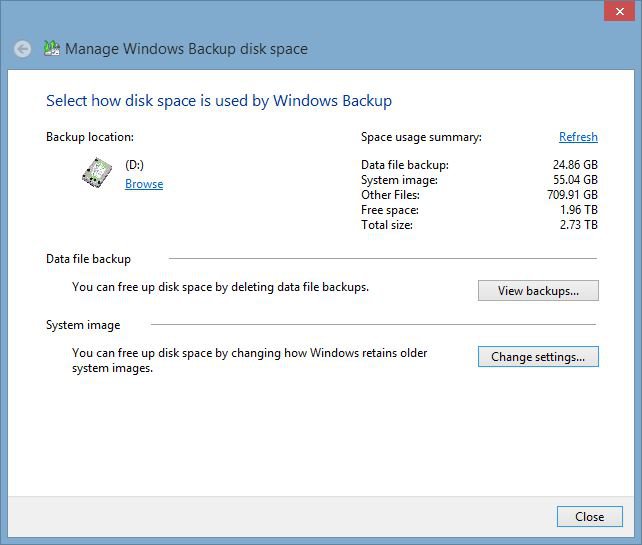The image size is (642, 545).
Task: Click the Close button
Action: pos(590,517)
